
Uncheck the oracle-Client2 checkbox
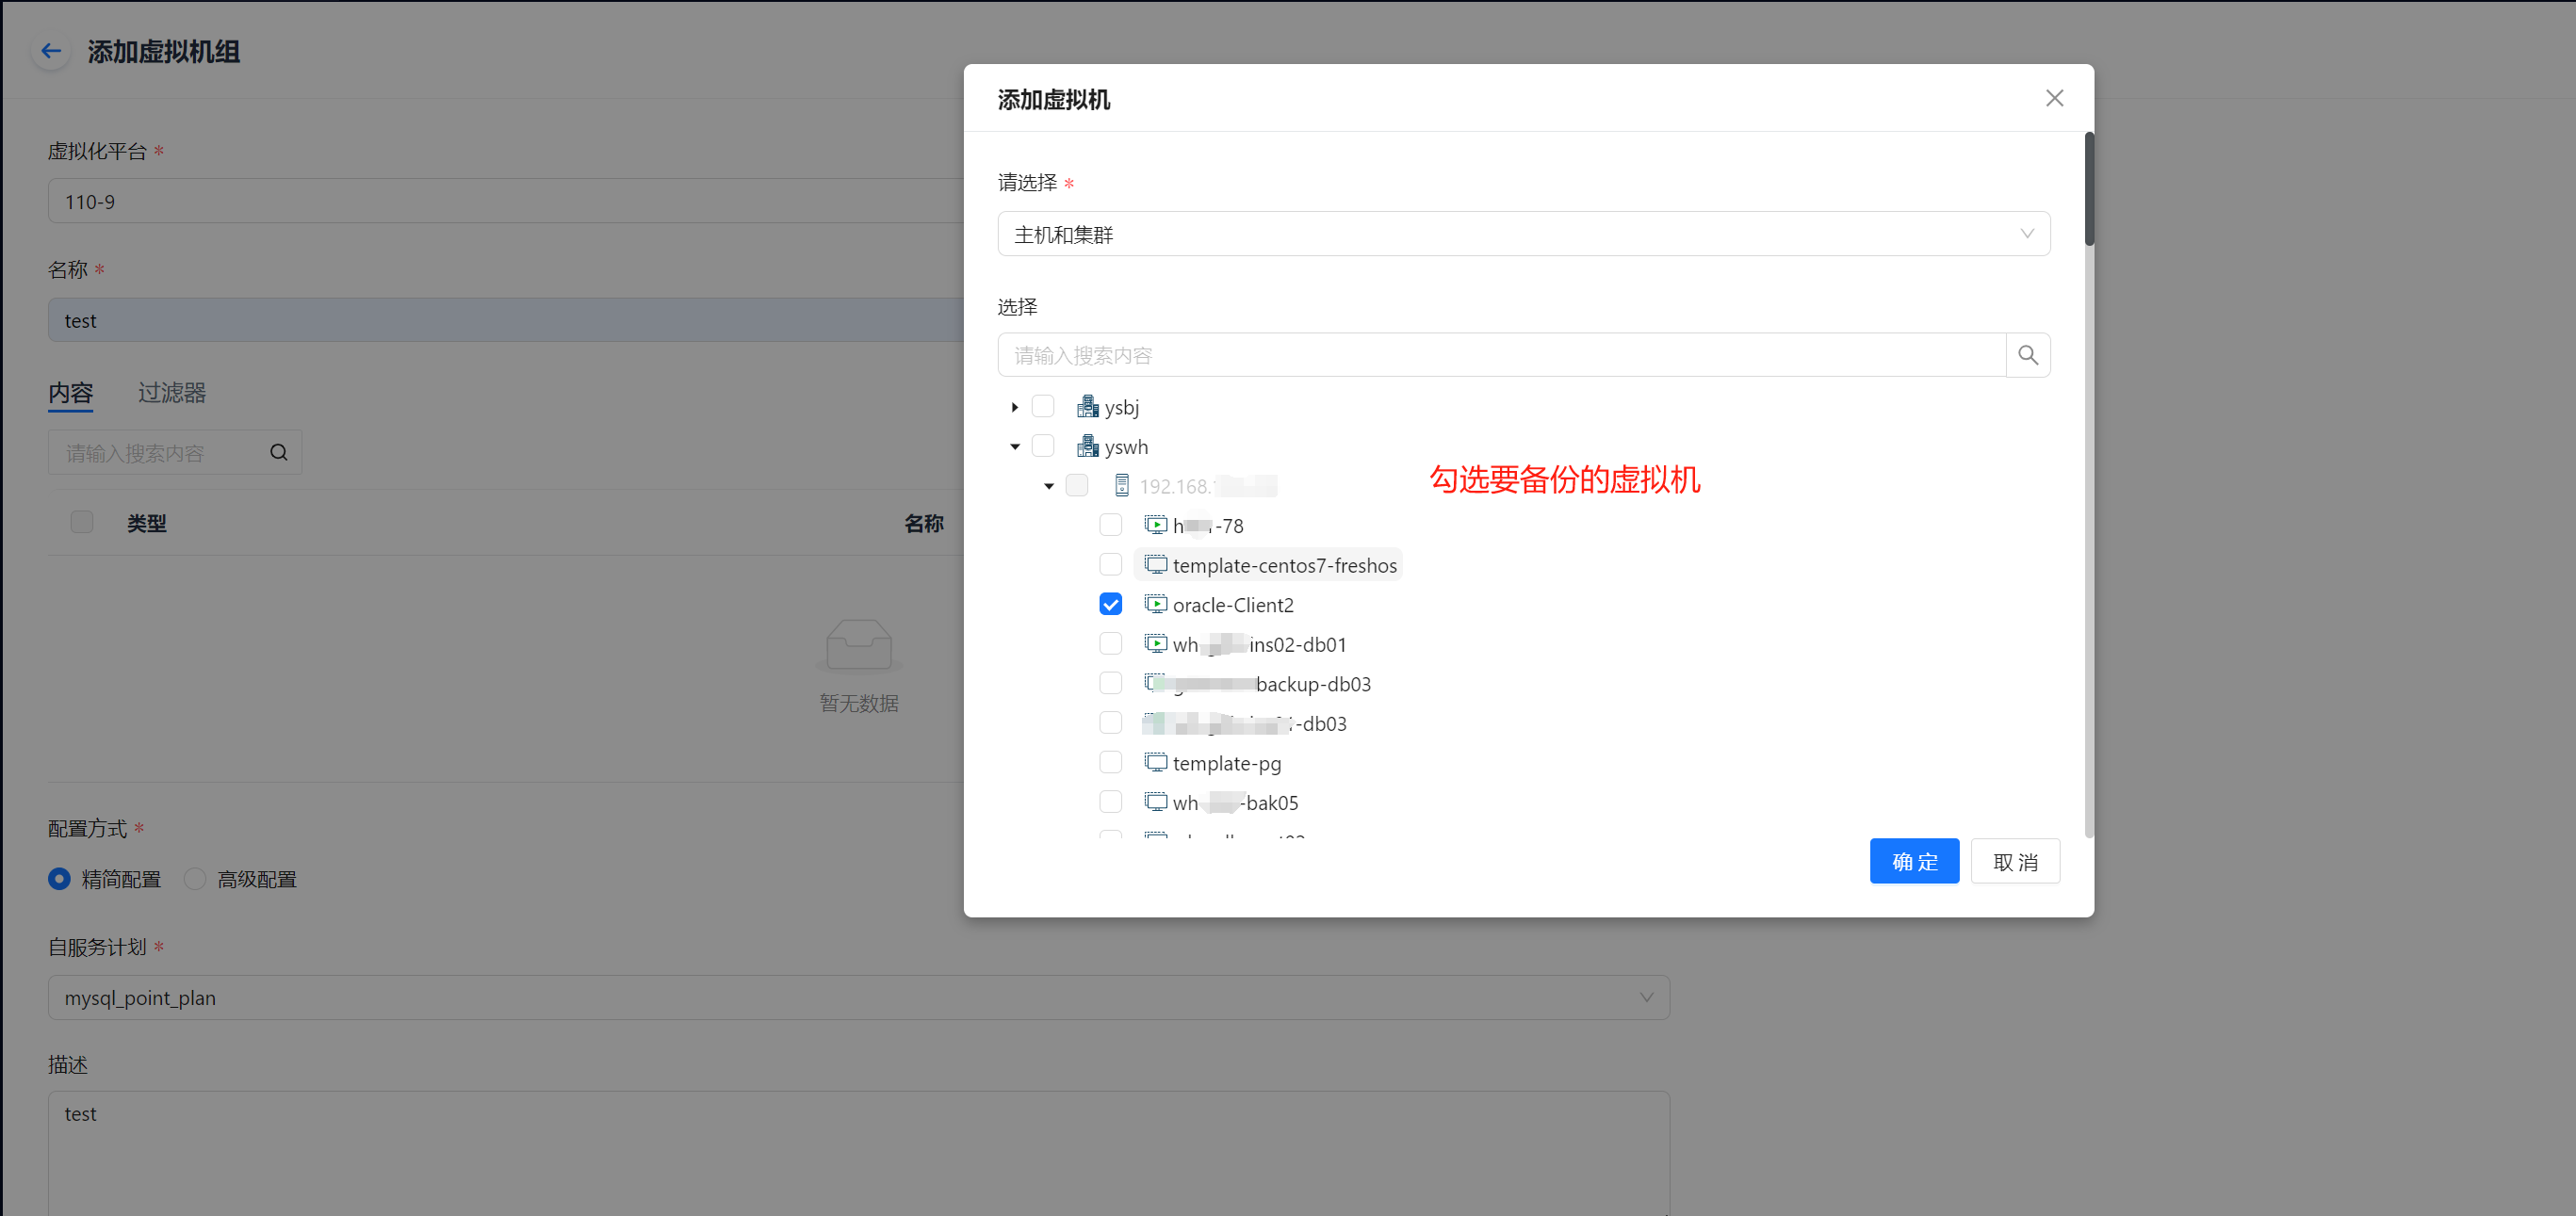coord(1110,604)
